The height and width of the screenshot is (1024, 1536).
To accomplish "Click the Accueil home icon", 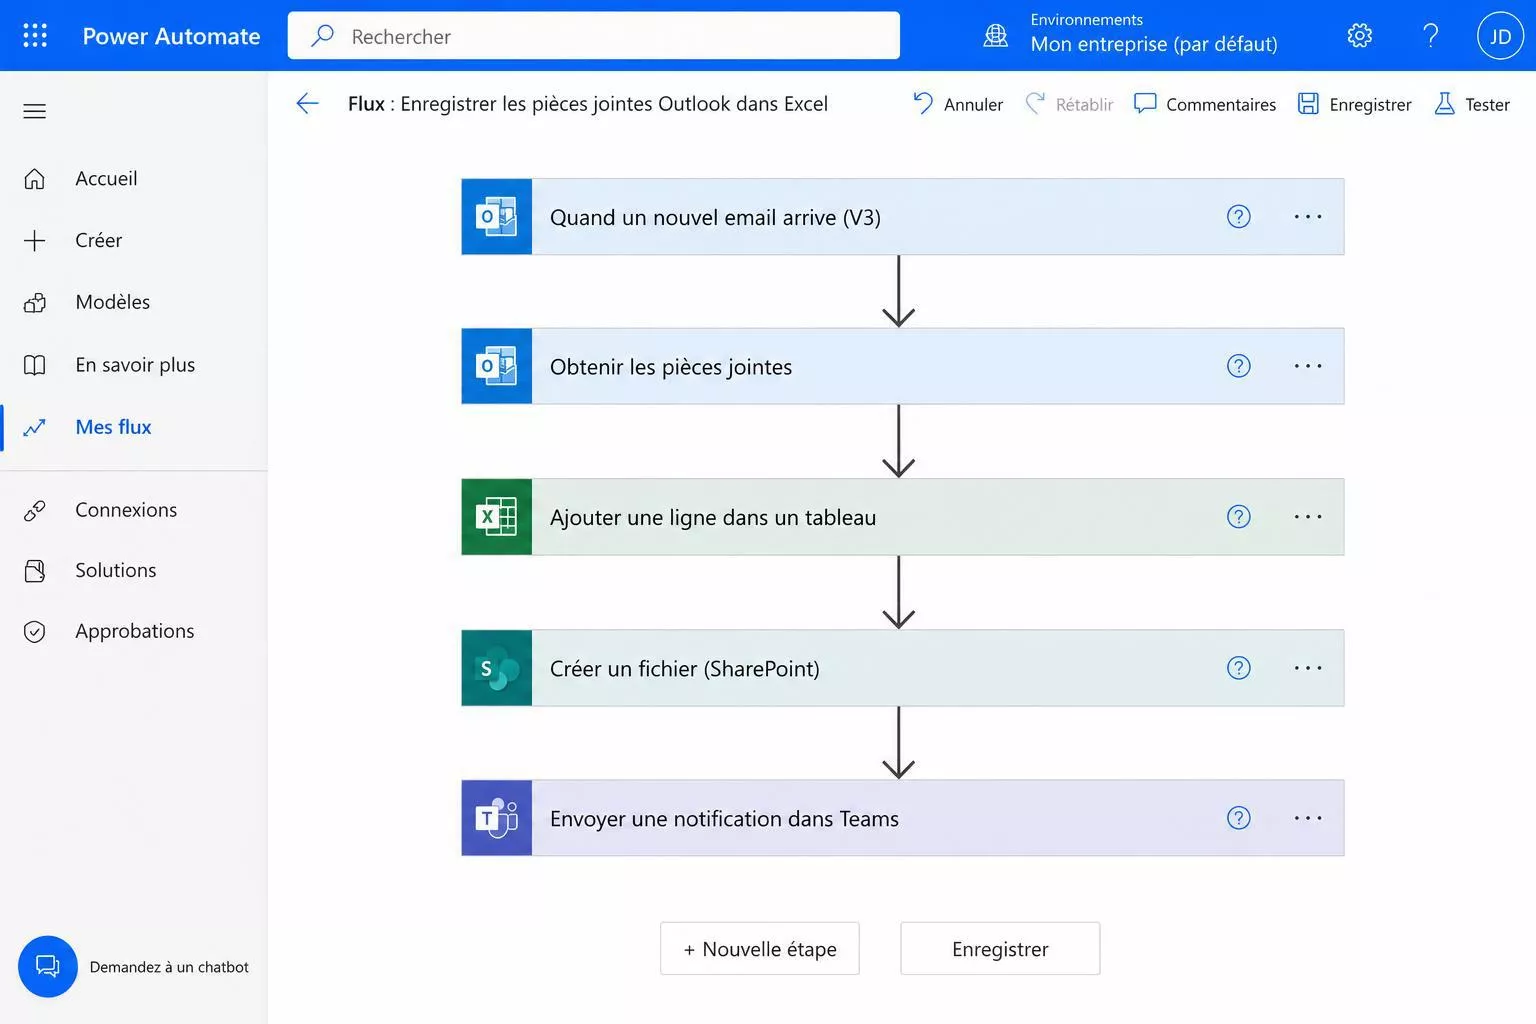I will 35,179.
